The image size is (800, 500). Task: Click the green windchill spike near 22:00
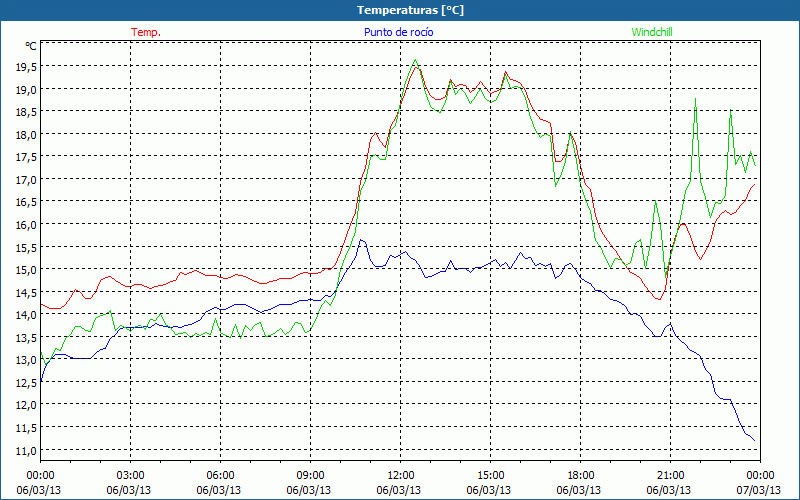point(695,99)
